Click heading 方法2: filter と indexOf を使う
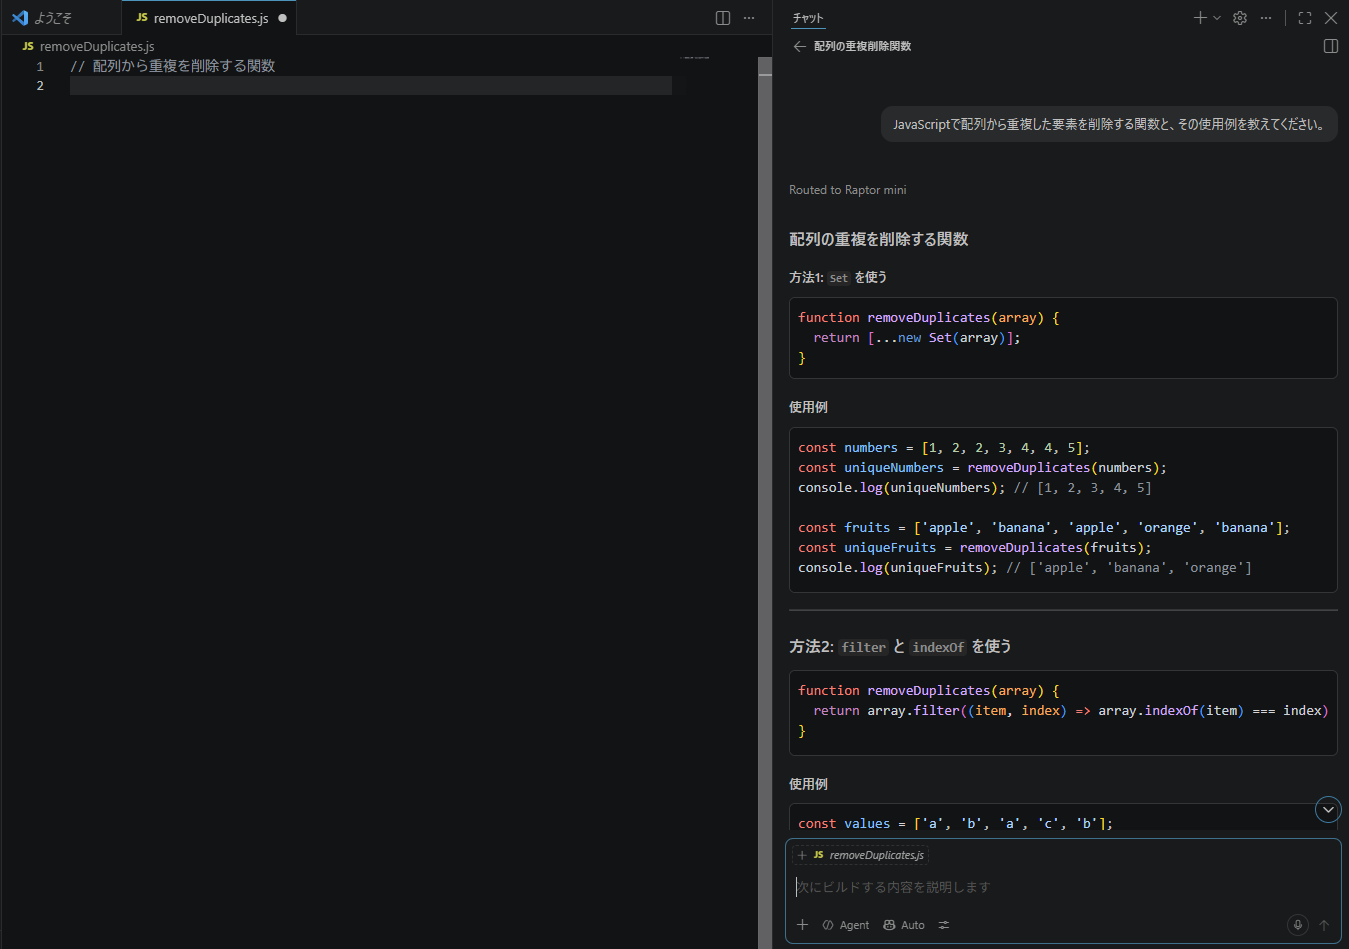Viewport: 1349px width, 949px height. (900, 647)
